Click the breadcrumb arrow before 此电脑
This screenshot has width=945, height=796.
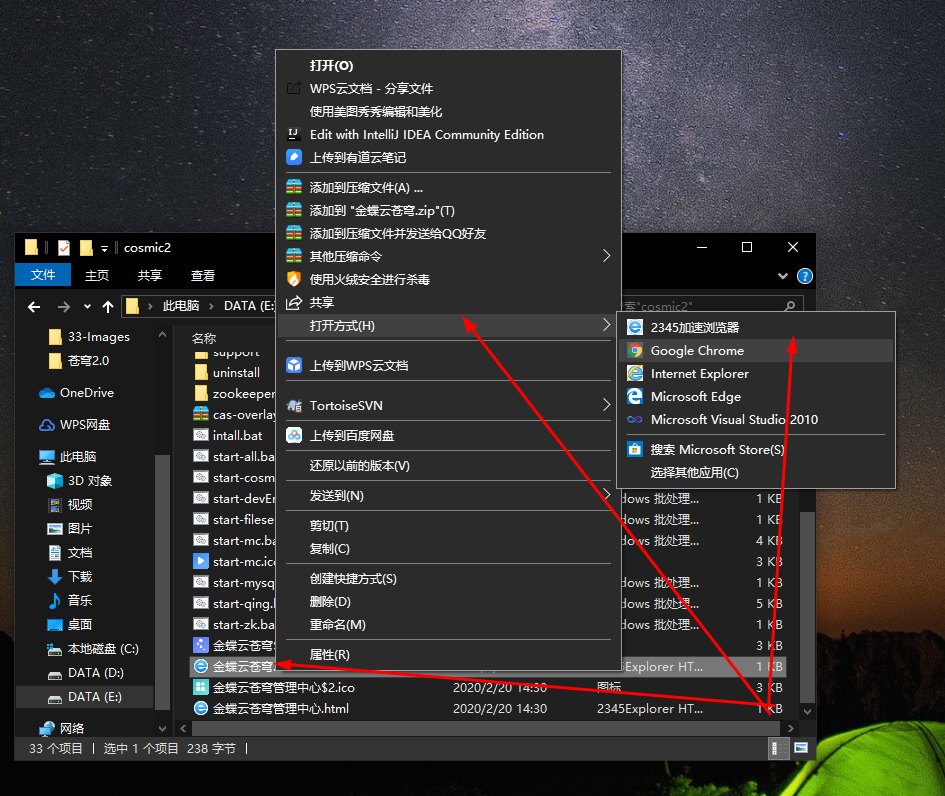point(150,306)
